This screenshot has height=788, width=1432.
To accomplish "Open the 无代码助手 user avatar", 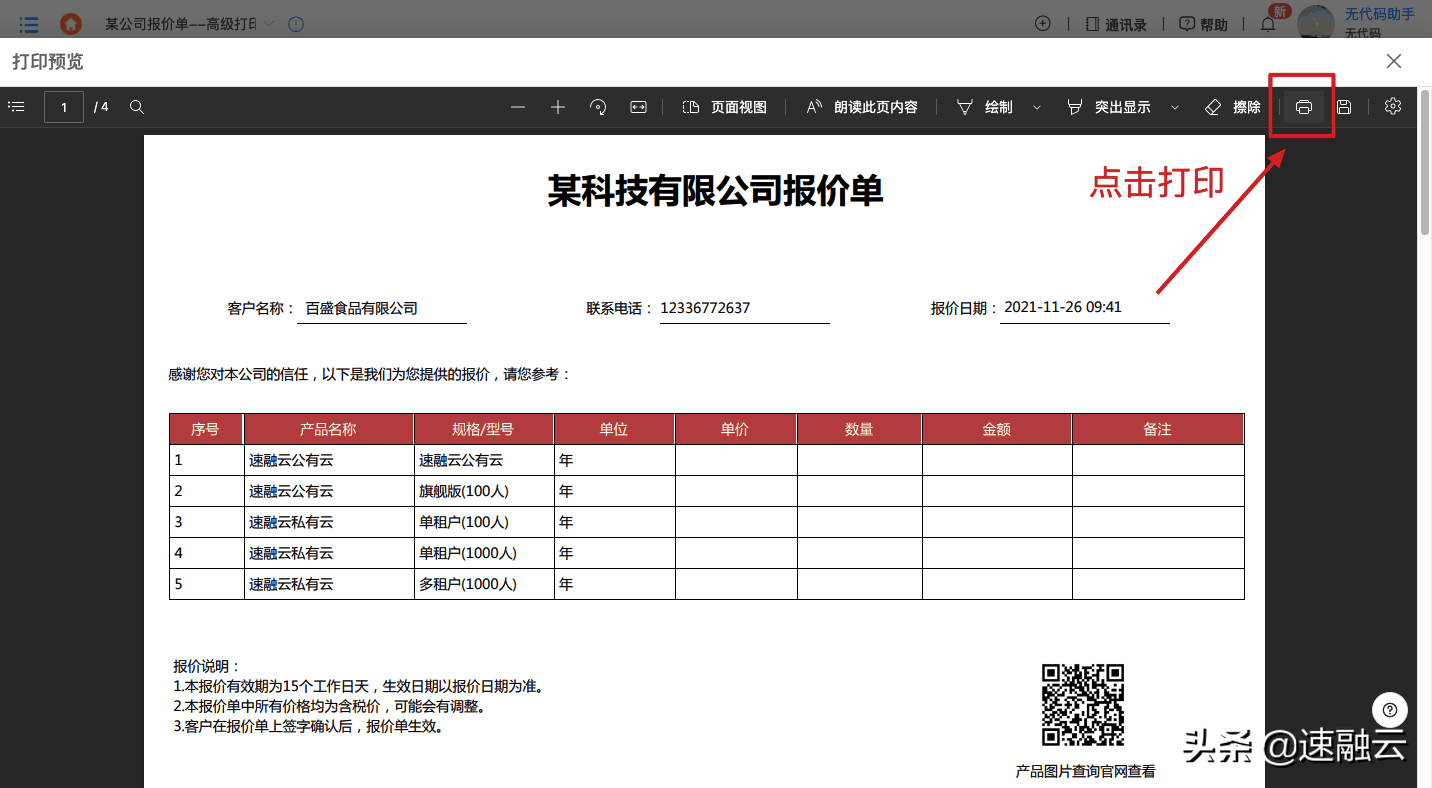I will (x=1316, y=22).
